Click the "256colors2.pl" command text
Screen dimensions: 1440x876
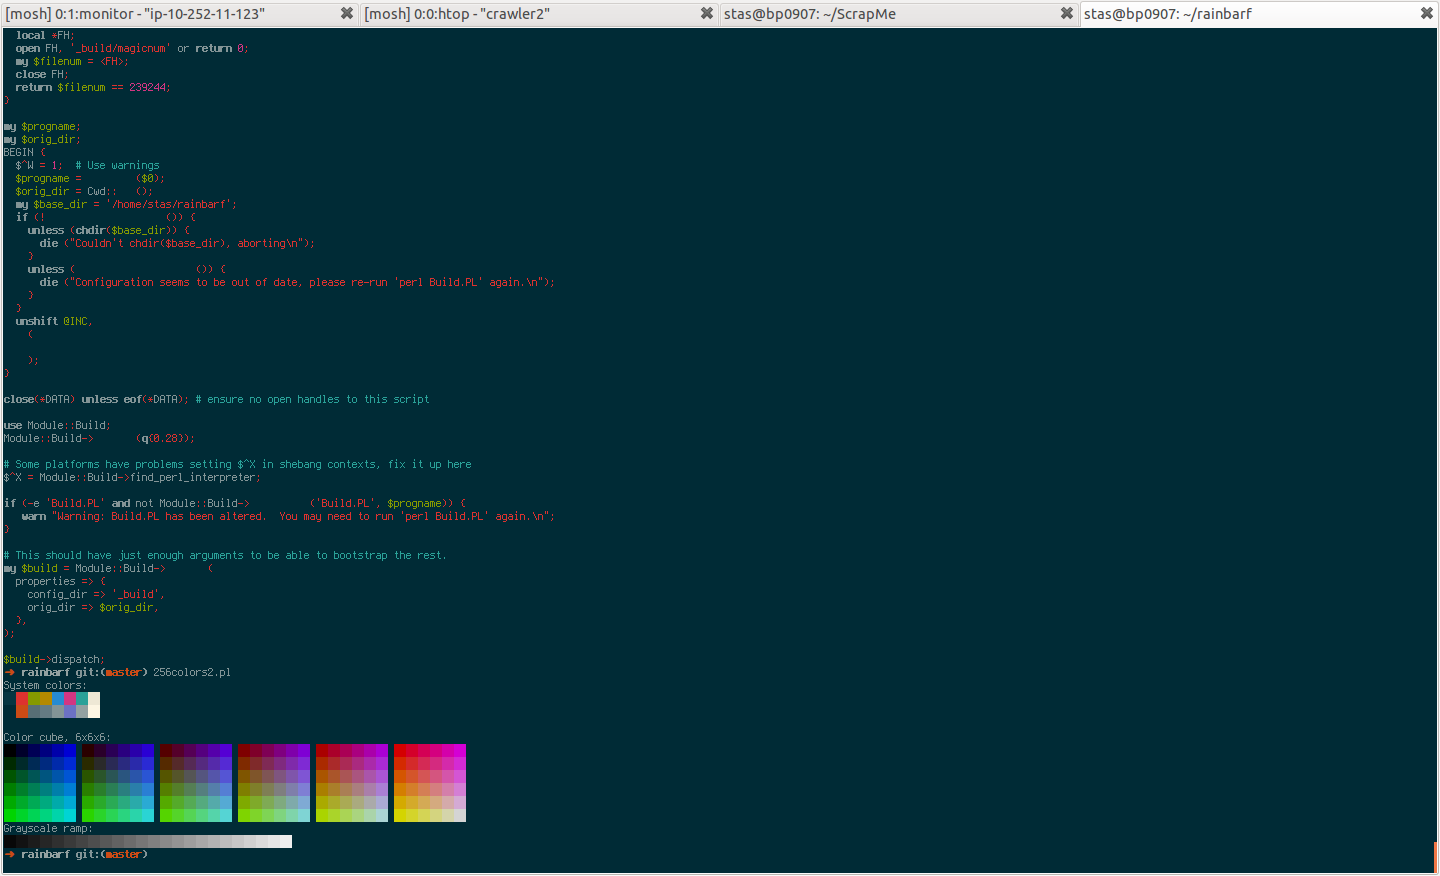(192, 673)
